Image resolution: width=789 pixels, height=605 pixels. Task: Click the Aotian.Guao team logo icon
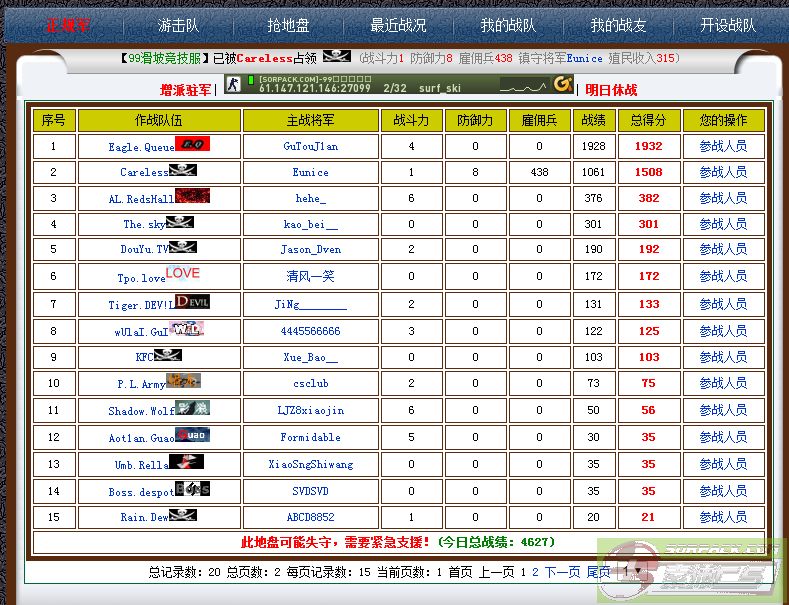192,435
